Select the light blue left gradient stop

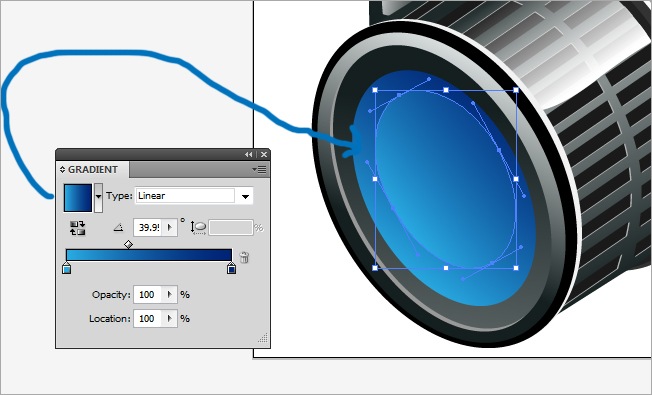[67, 268]
